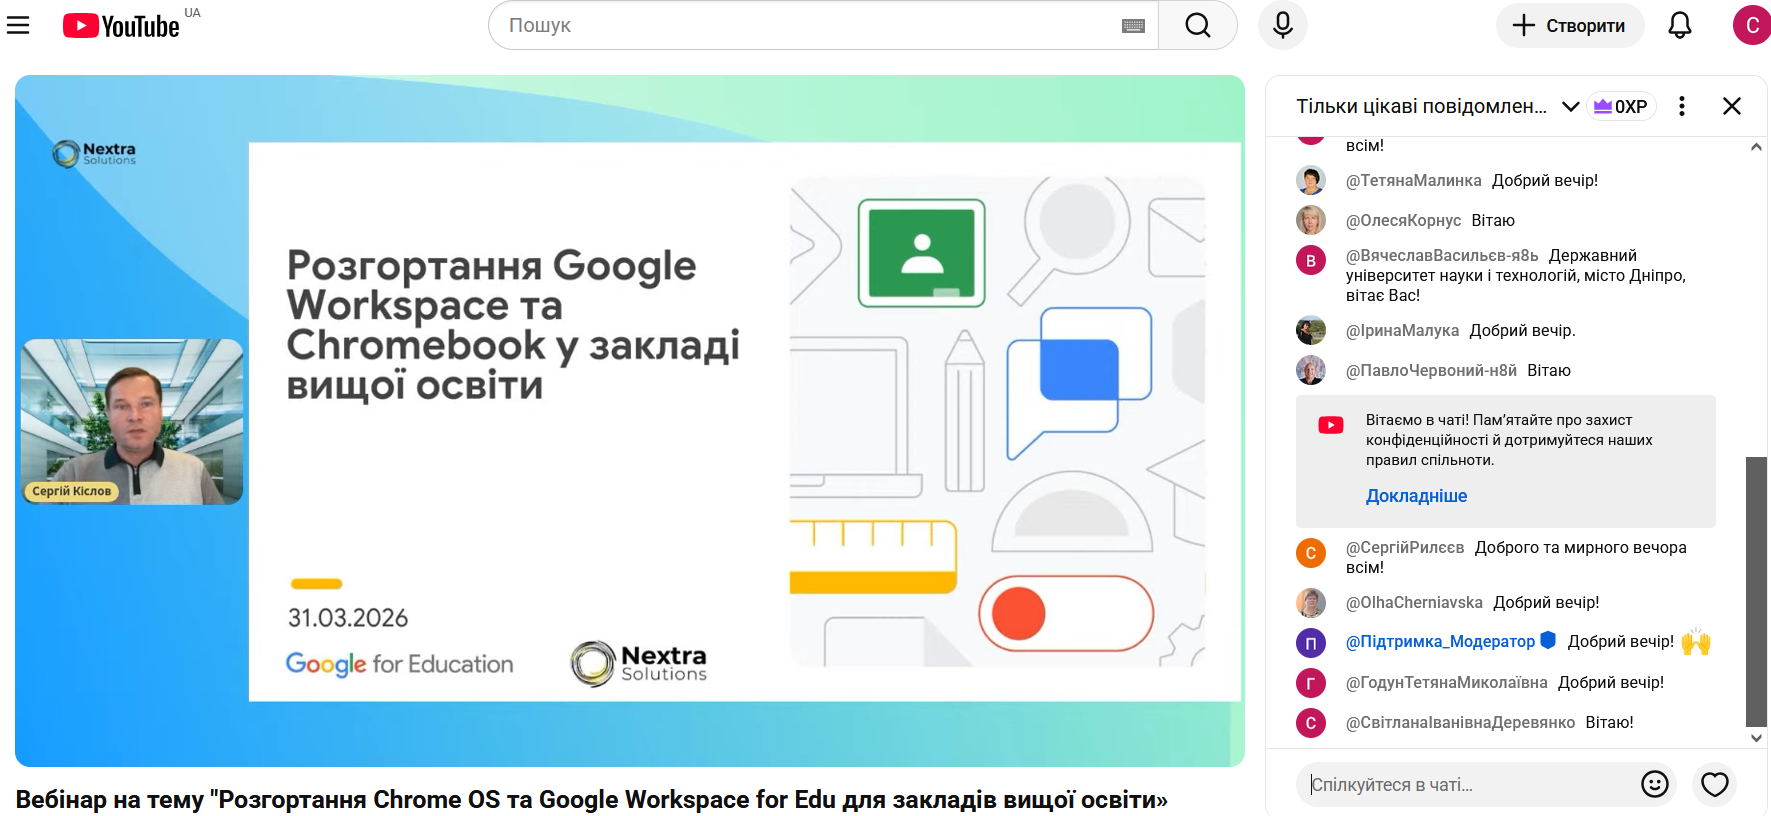
Task: Go to YouTube home via logo
Action: (121, 25)
